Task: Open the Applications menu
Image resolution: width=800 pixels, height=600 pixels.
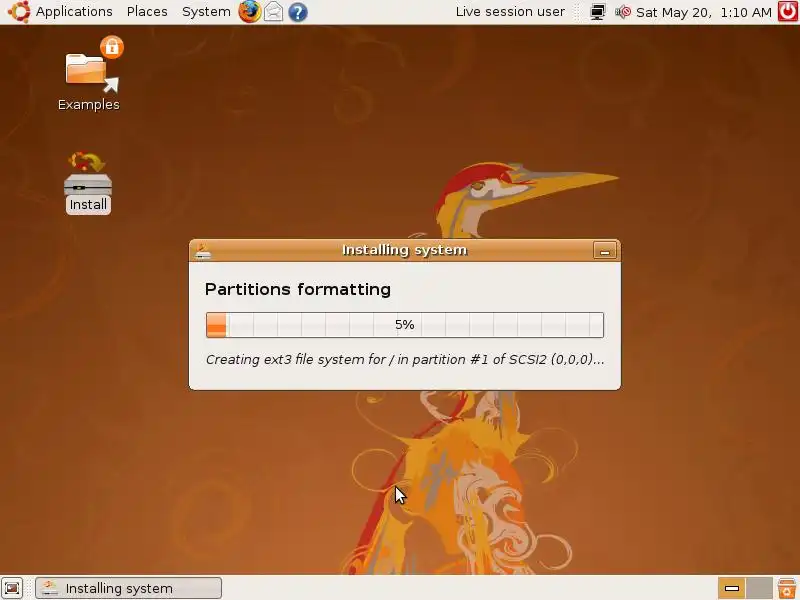Action: (74, 12)
